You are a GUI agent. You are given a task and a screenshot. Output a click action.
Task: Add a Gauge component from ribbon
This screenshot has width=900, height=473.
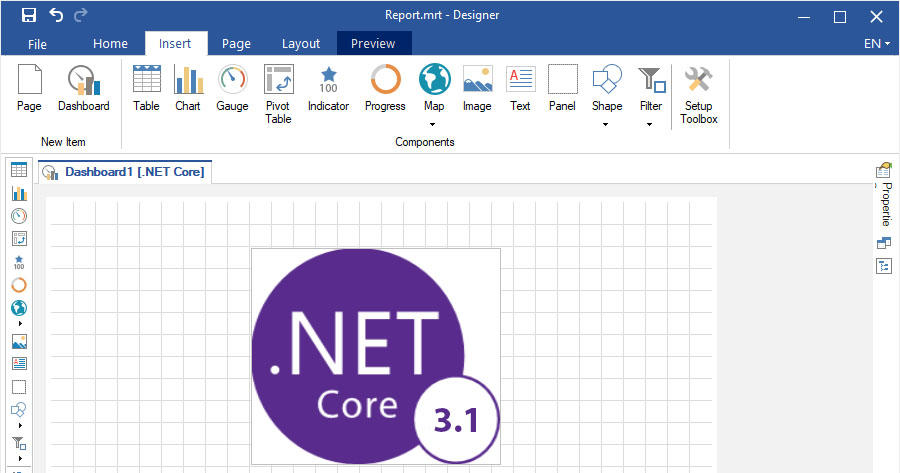point(232,88)
